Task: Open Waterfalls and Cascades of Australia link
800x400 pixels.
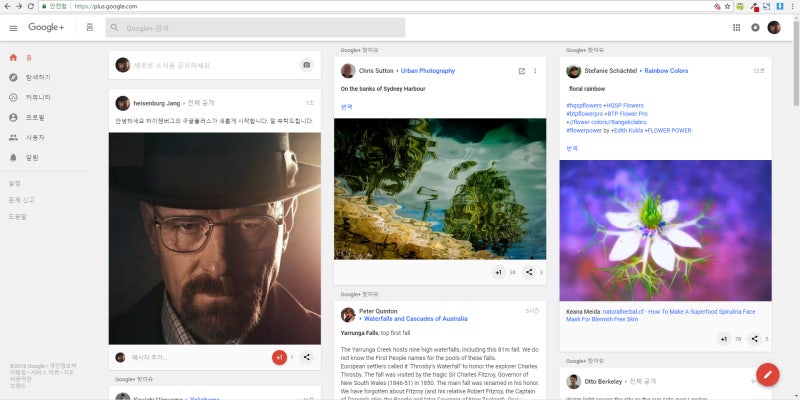Action: [x=415, y=319]
